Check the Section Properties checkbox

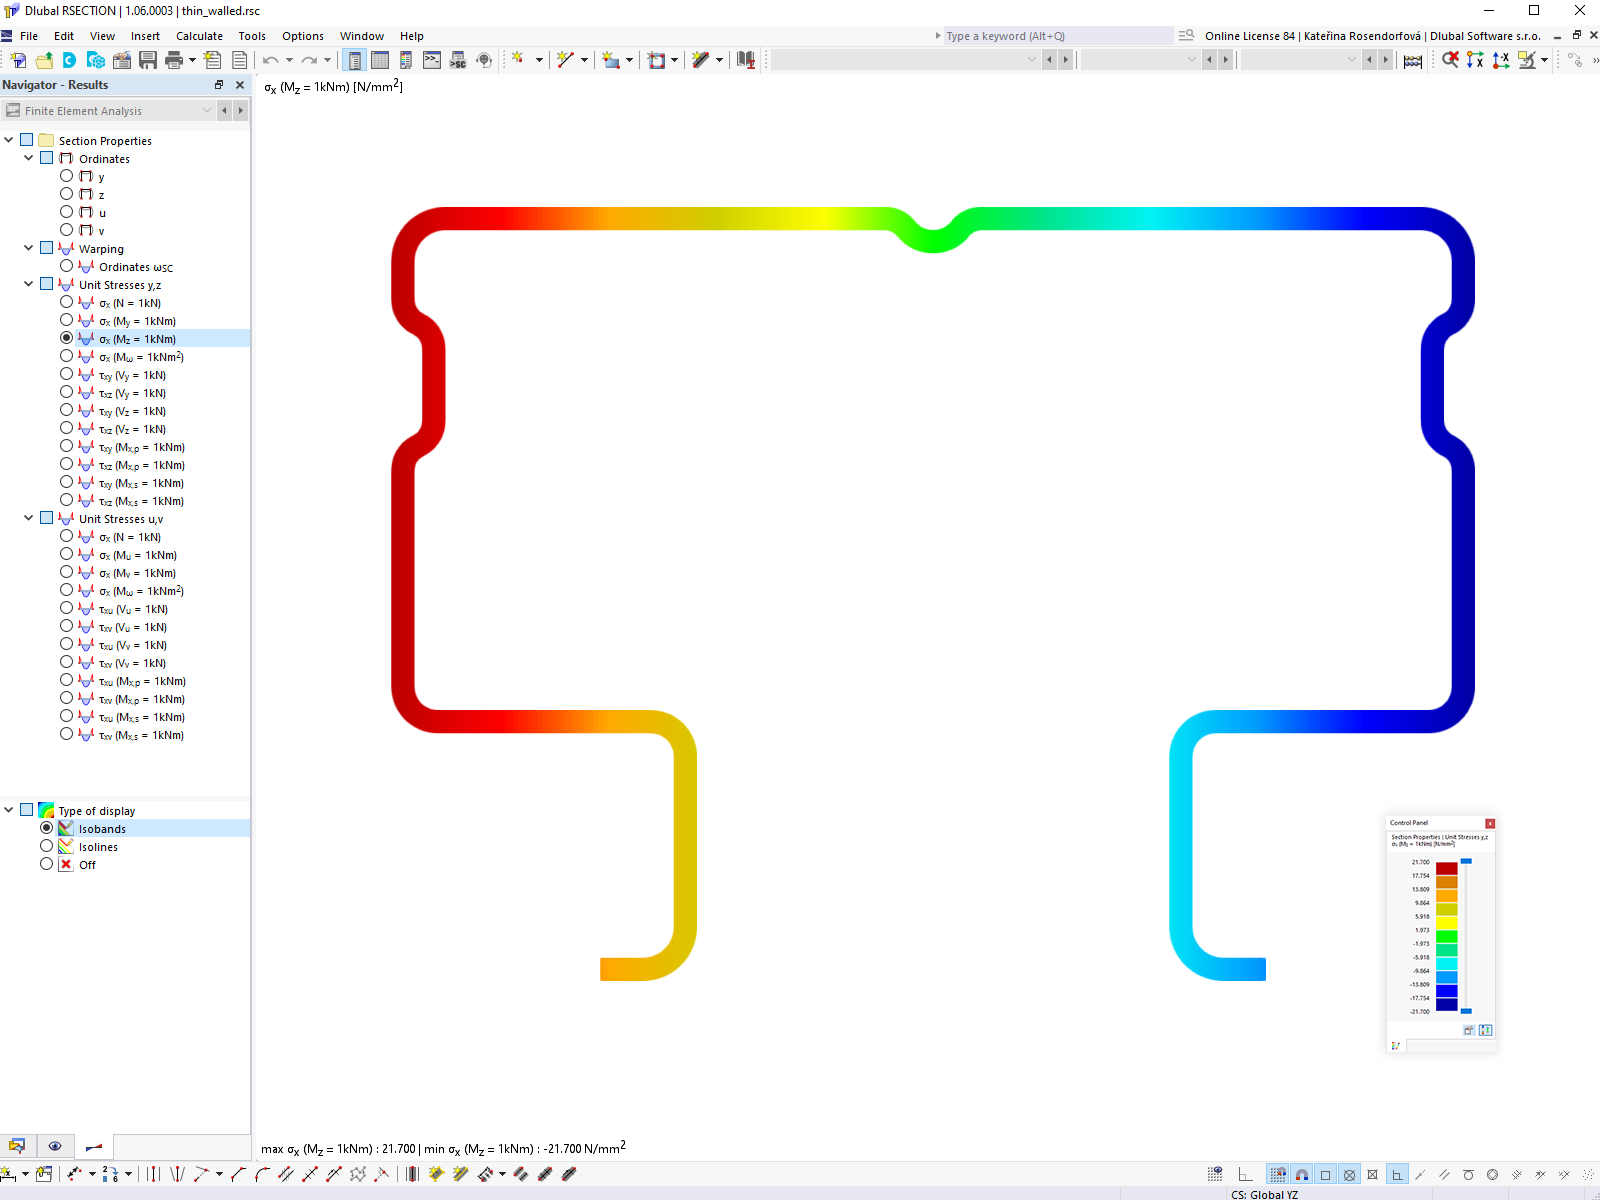[x=27, y=140]
